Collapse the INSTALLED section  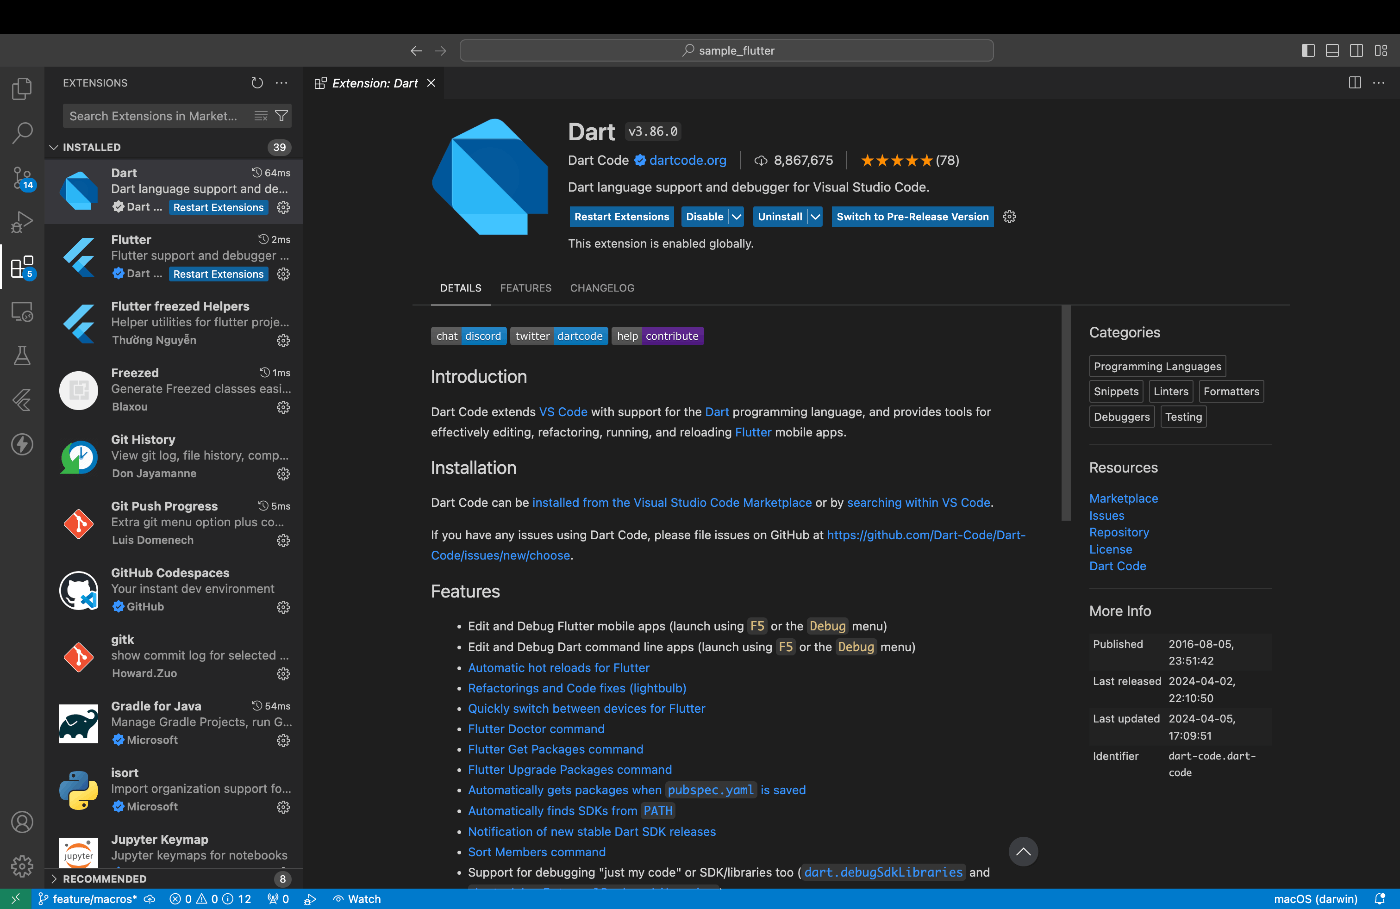[x=175, y=147]
